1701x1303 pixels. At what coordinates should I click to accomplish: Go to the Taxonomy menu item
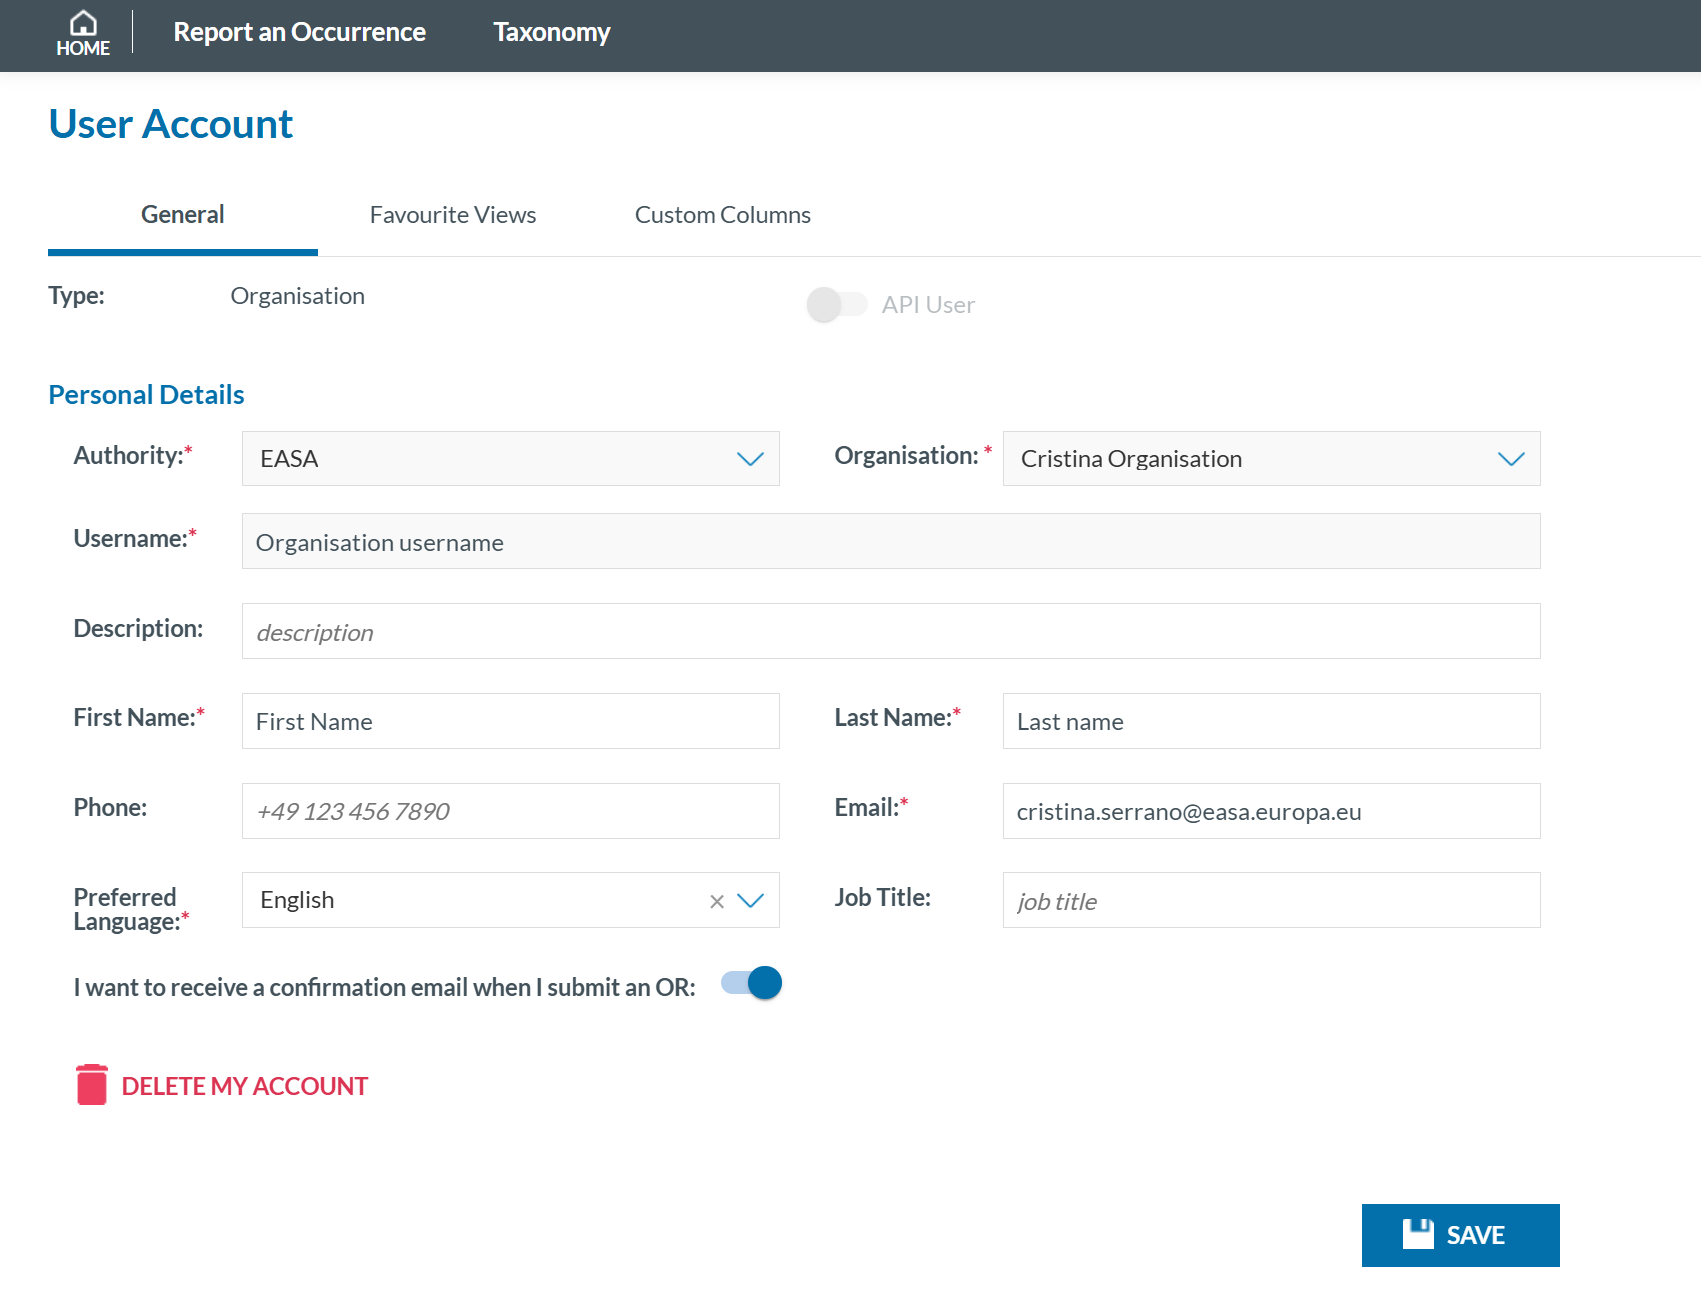(551, 32)
